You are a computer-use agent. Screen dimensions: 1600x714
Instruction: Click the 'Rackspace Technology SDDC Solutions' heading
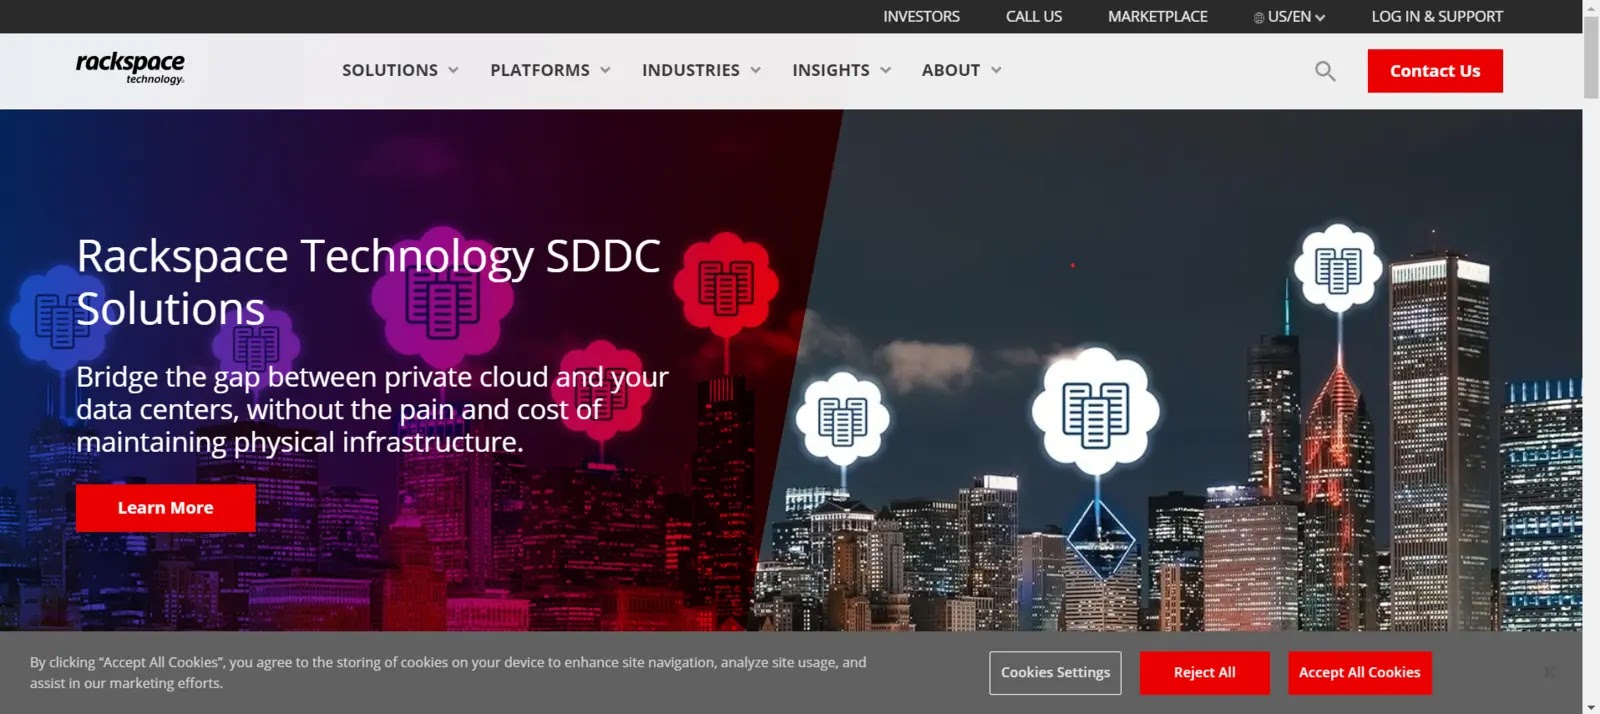[x=368, y=282]
